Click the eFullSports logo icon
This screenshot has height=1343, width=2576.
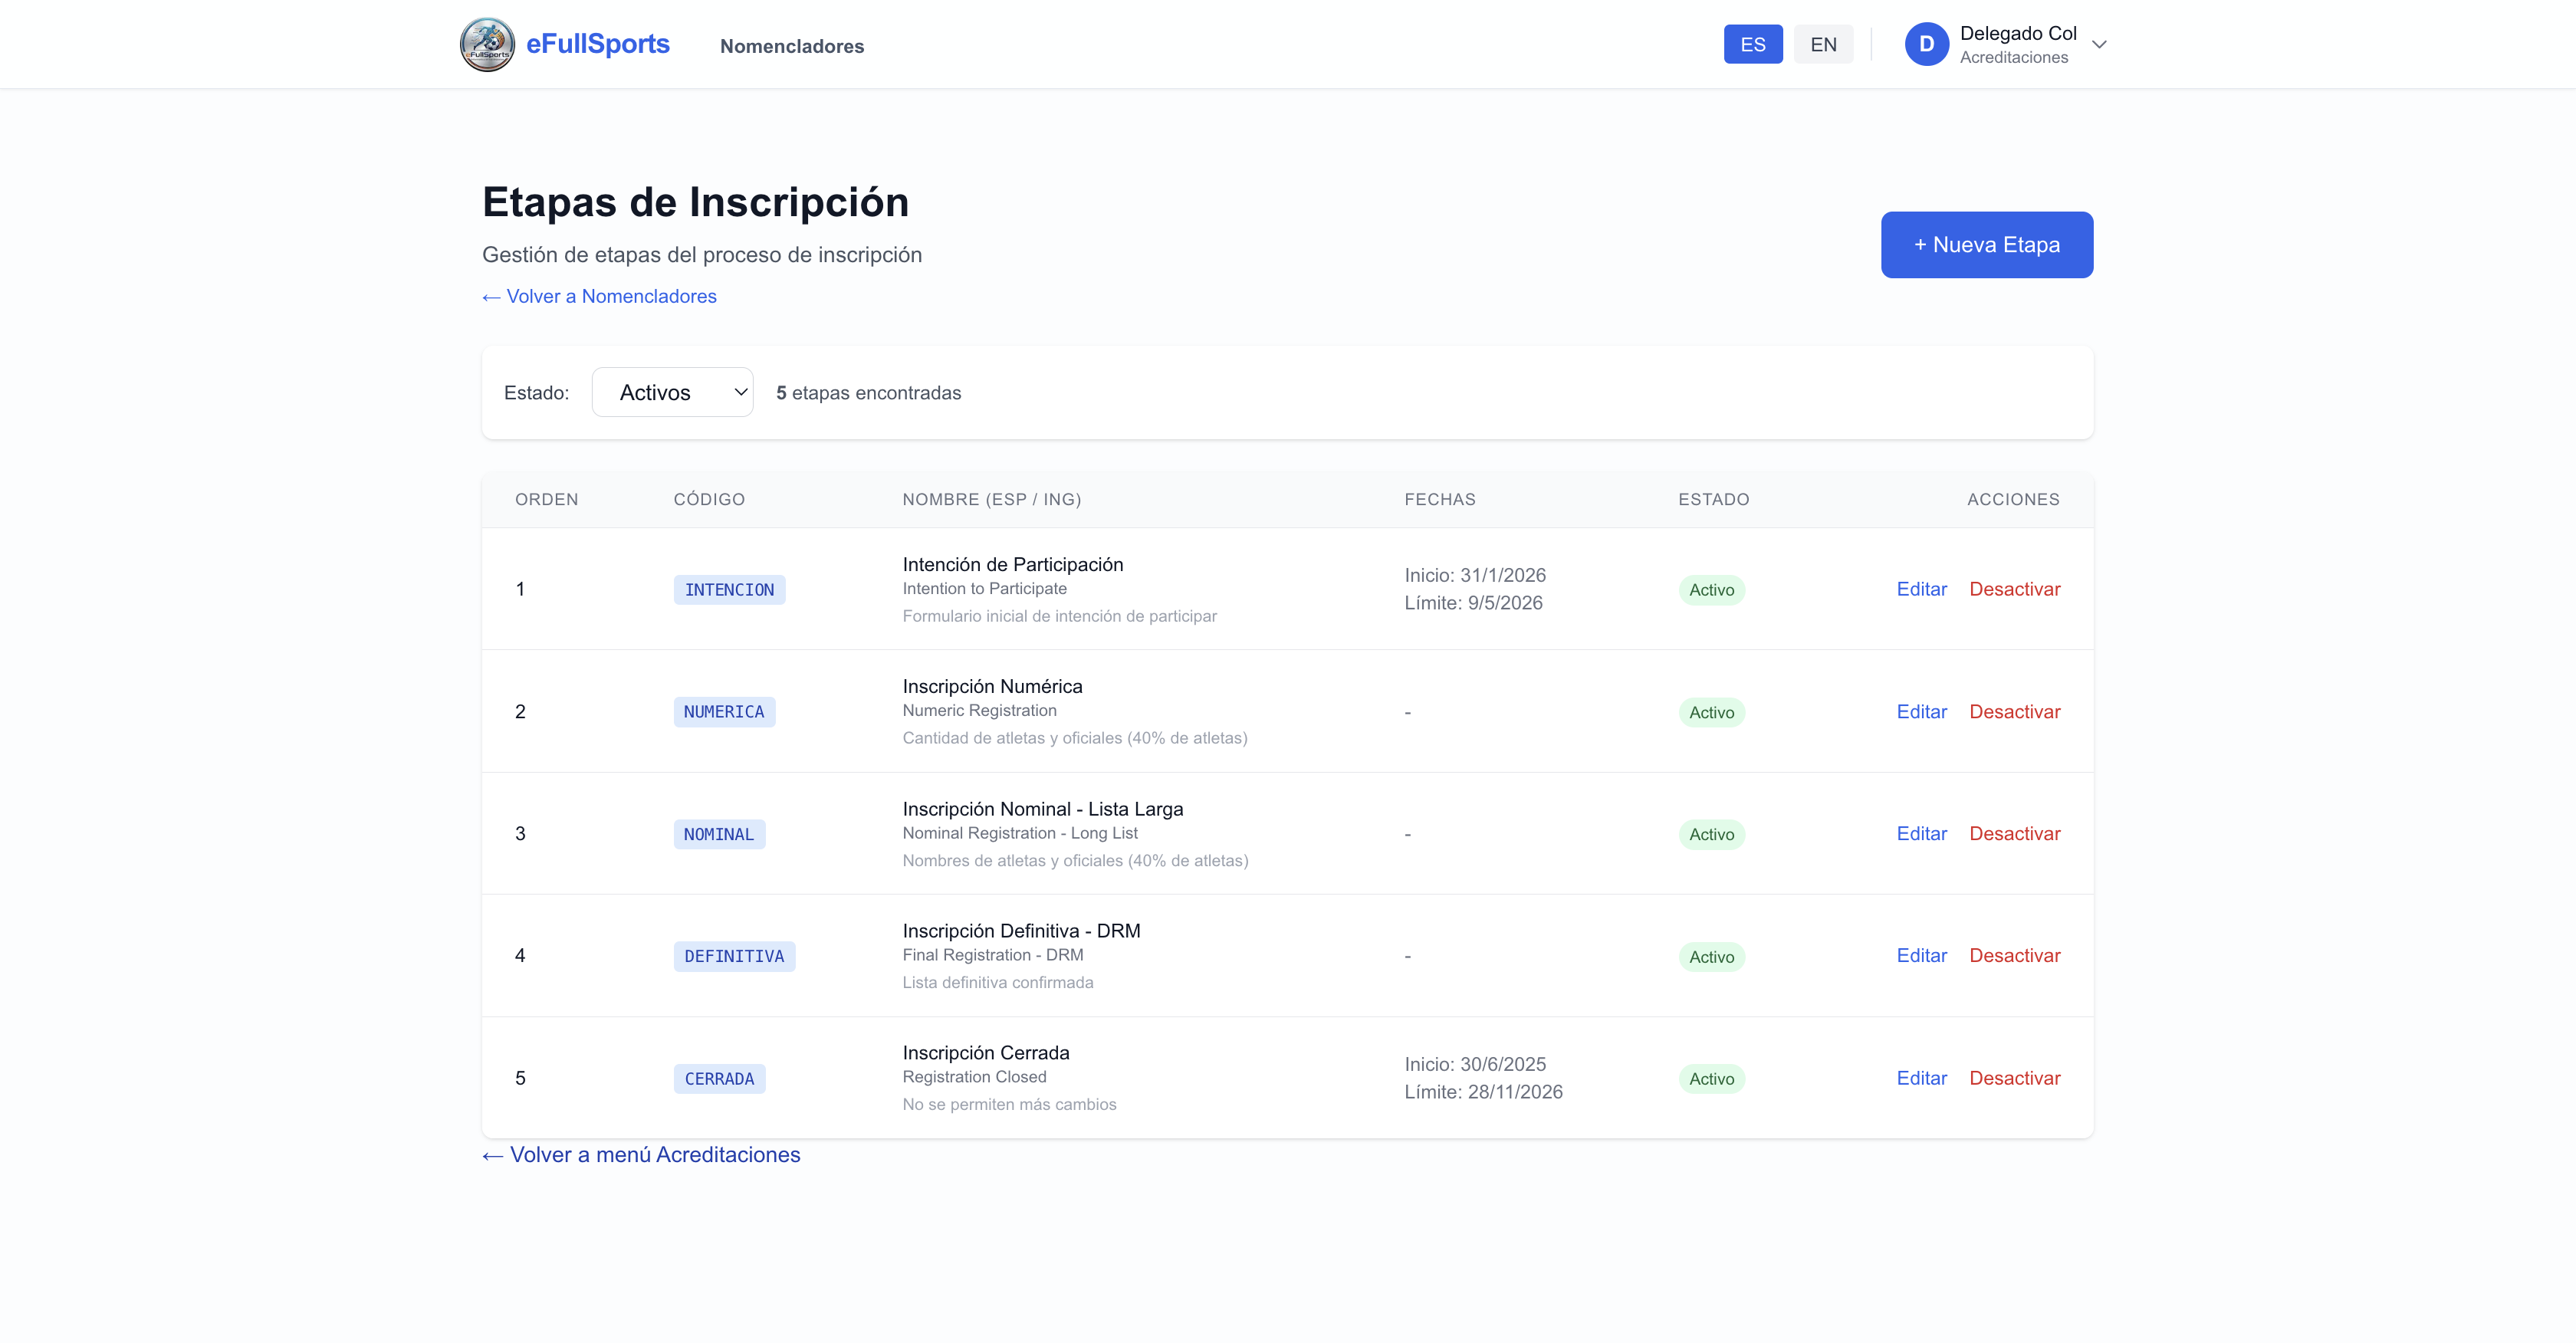point(487,44)
